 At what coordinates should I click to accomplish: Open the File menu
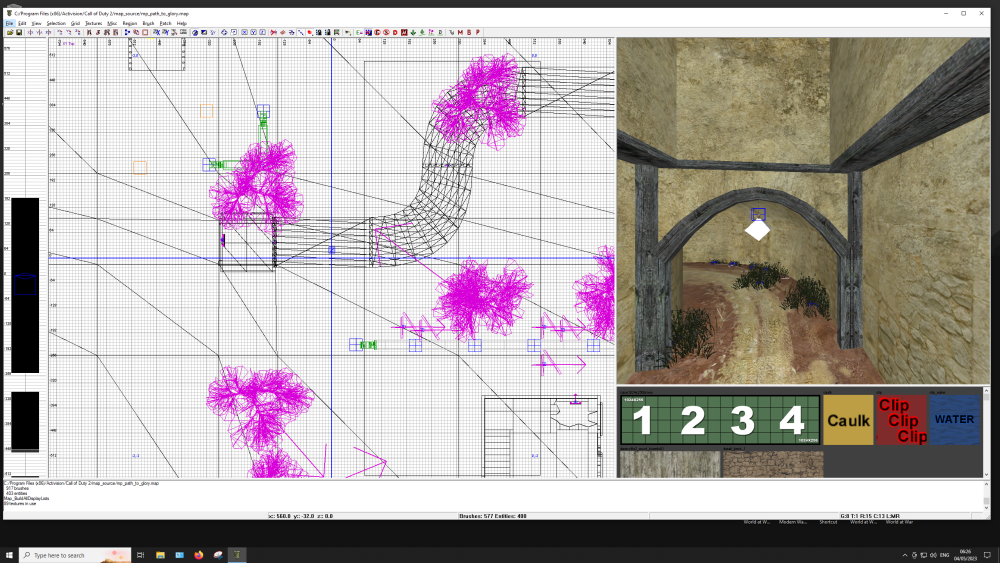pyautogui.click(x=9, y=23)
